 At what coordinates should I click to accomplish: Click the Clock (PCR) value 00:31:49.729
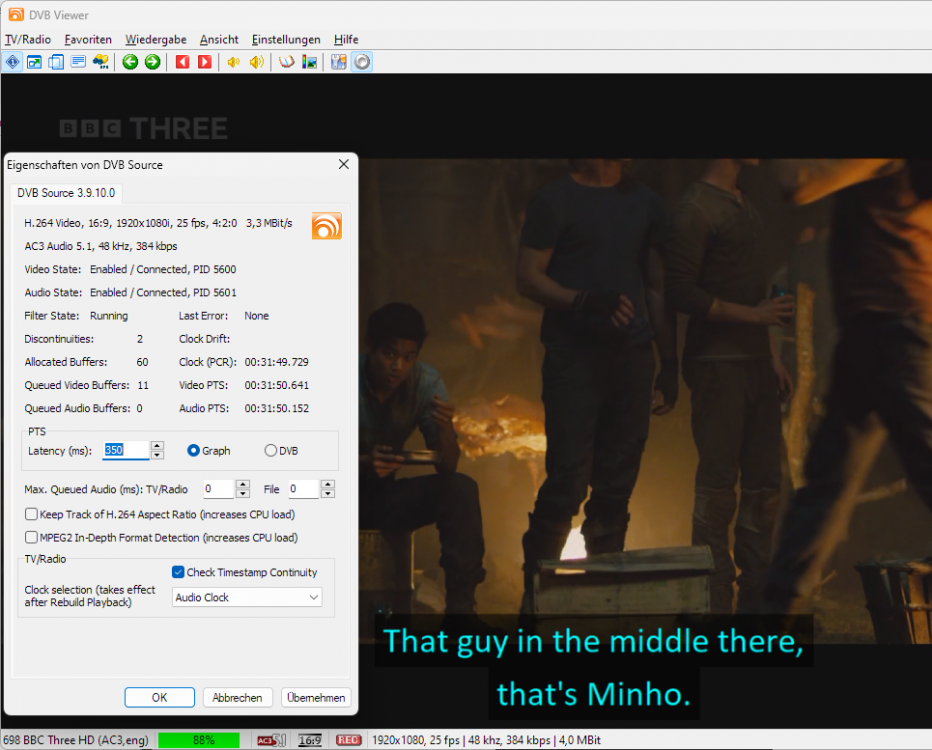276,362
